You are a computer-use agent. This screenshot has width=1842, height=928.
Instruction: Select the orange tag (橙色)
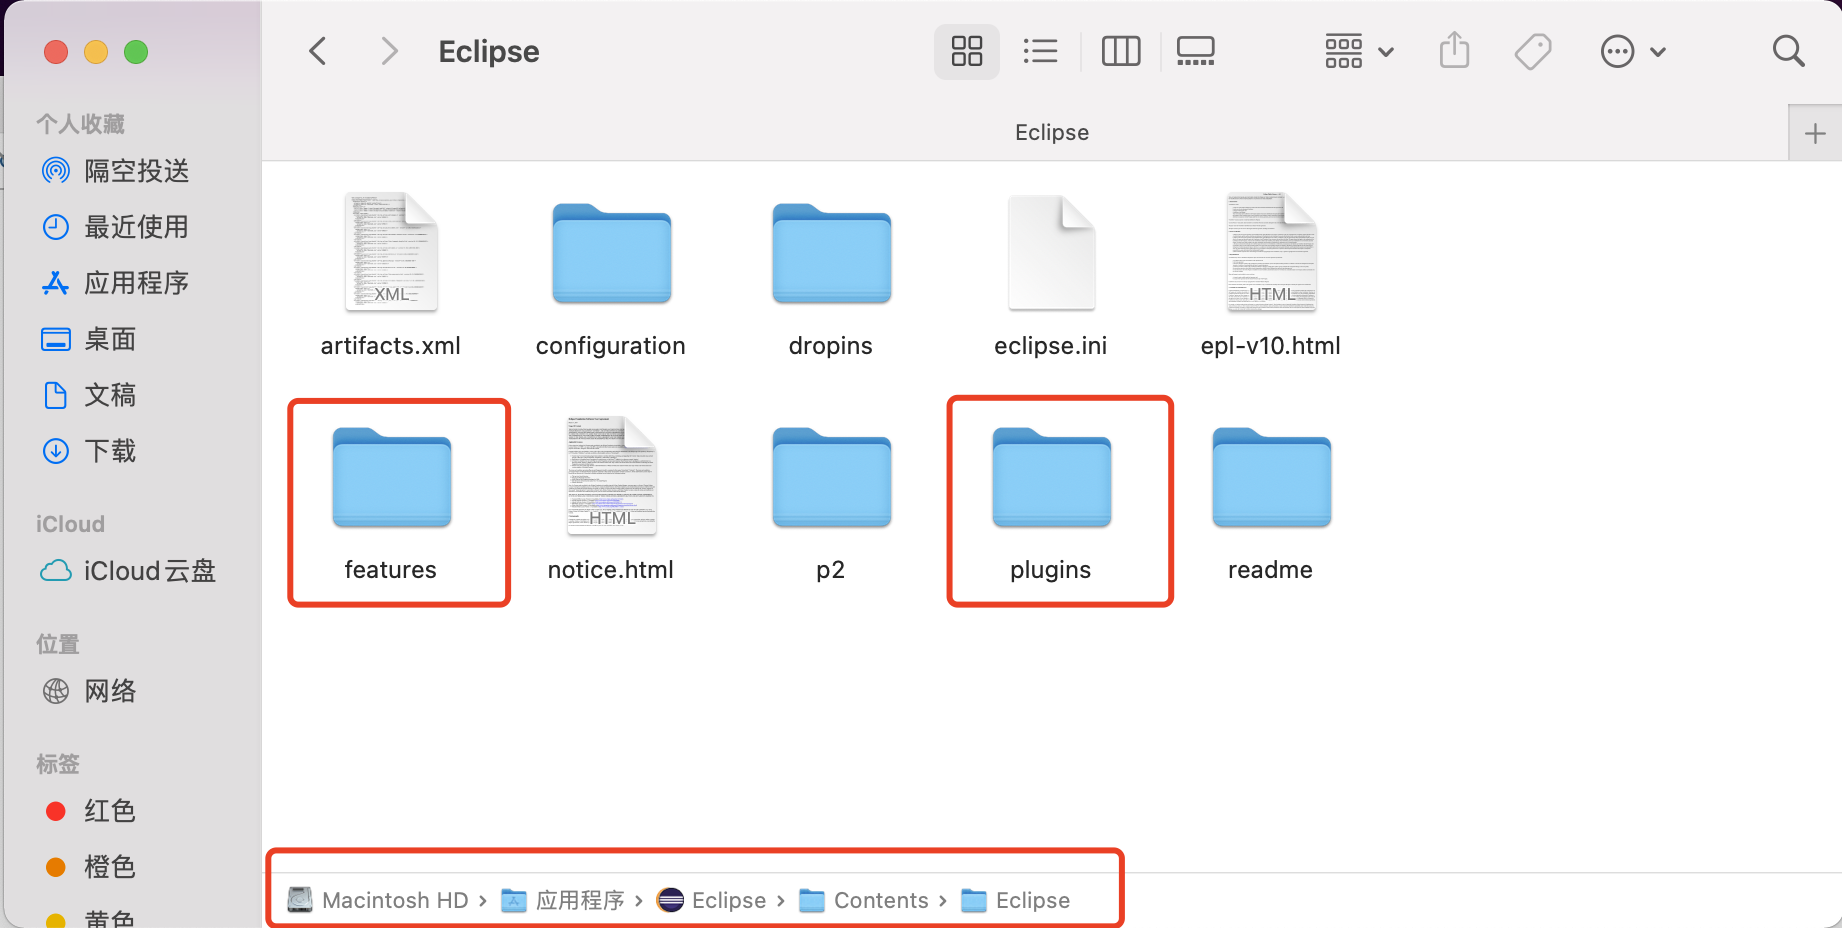coord(89,867)
